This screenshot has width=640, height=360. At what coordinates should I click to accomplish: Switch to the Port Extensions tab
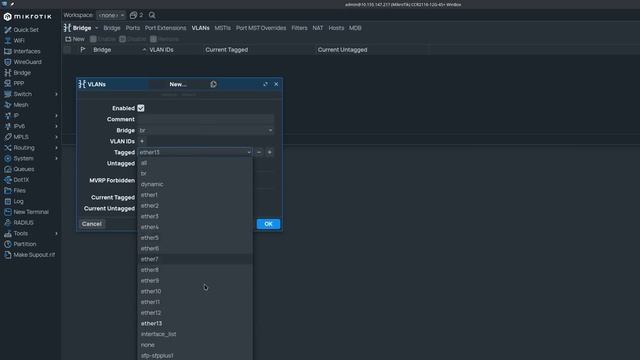(165, 28)
